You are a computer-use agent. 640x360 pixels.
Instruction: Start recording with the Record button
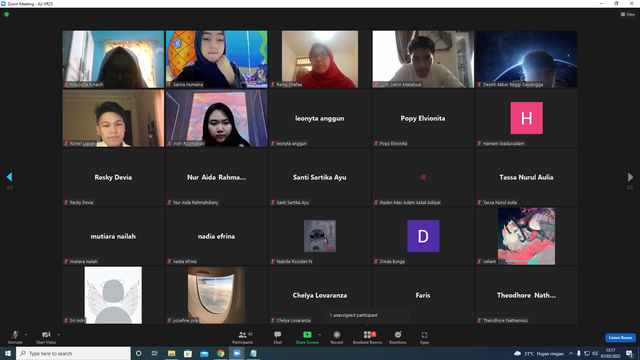[x=337, y=337]
